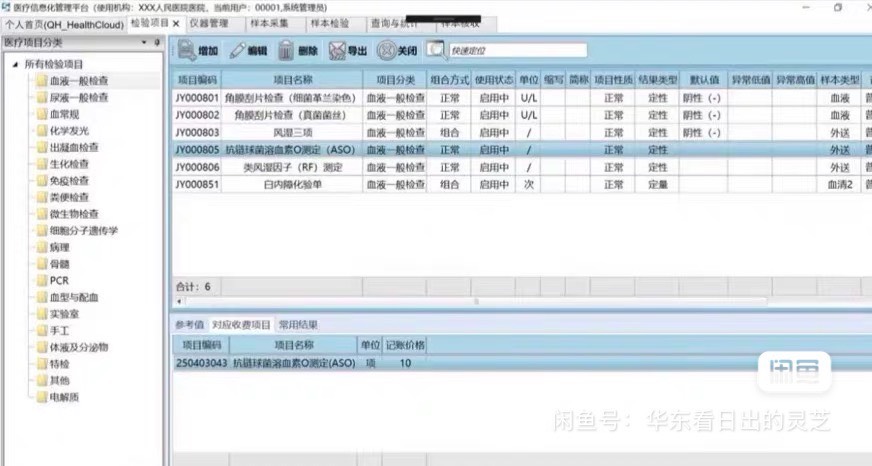
Task: Click the 记账价格 column header
Action: pos(405,345)
